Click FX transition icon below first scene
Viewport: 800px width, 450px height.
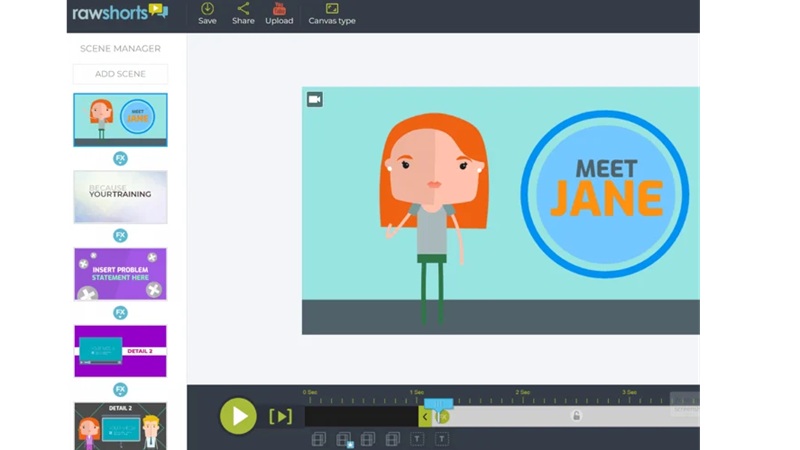(120, 158)
